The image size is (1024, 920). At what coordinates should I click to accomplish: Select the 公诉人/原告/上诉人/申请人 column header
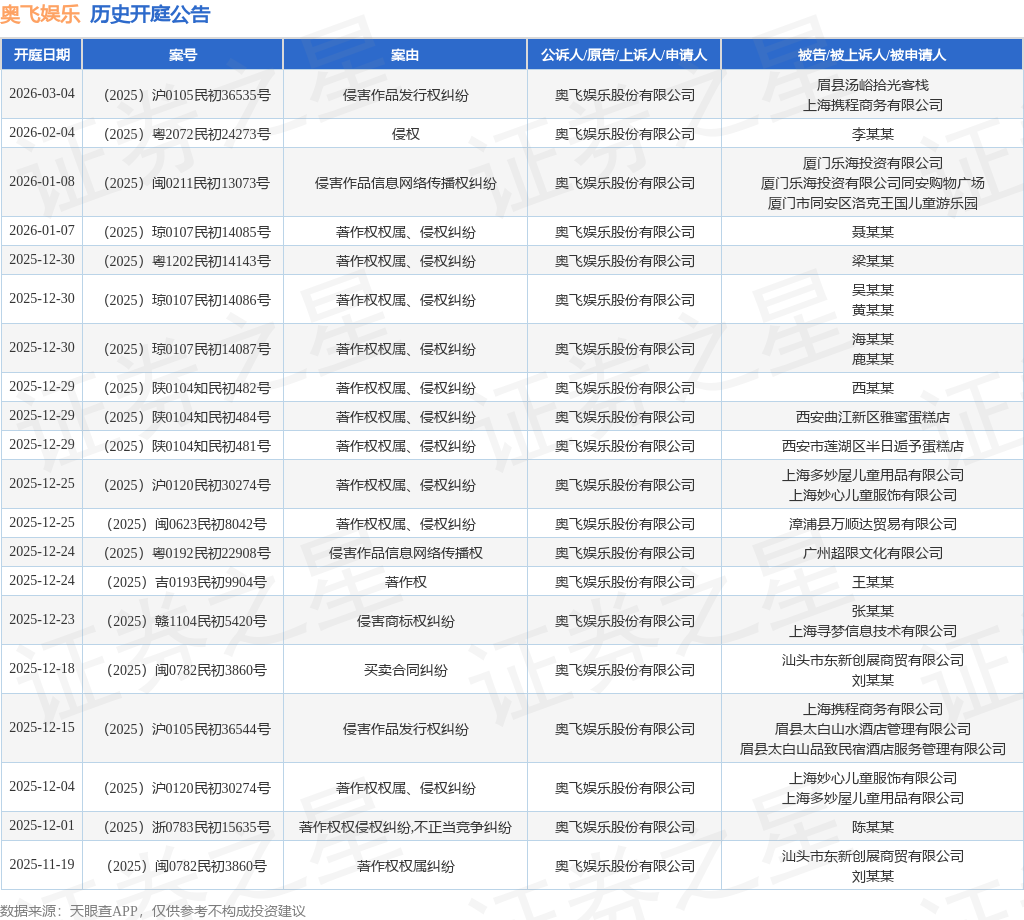tap(624, 55)
